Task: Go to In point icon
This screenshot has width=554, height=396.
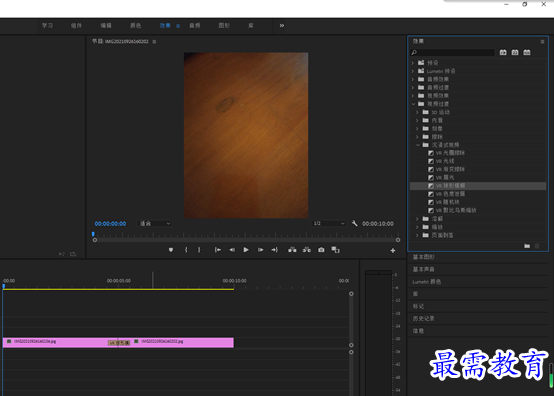Action: coord(218,250)
